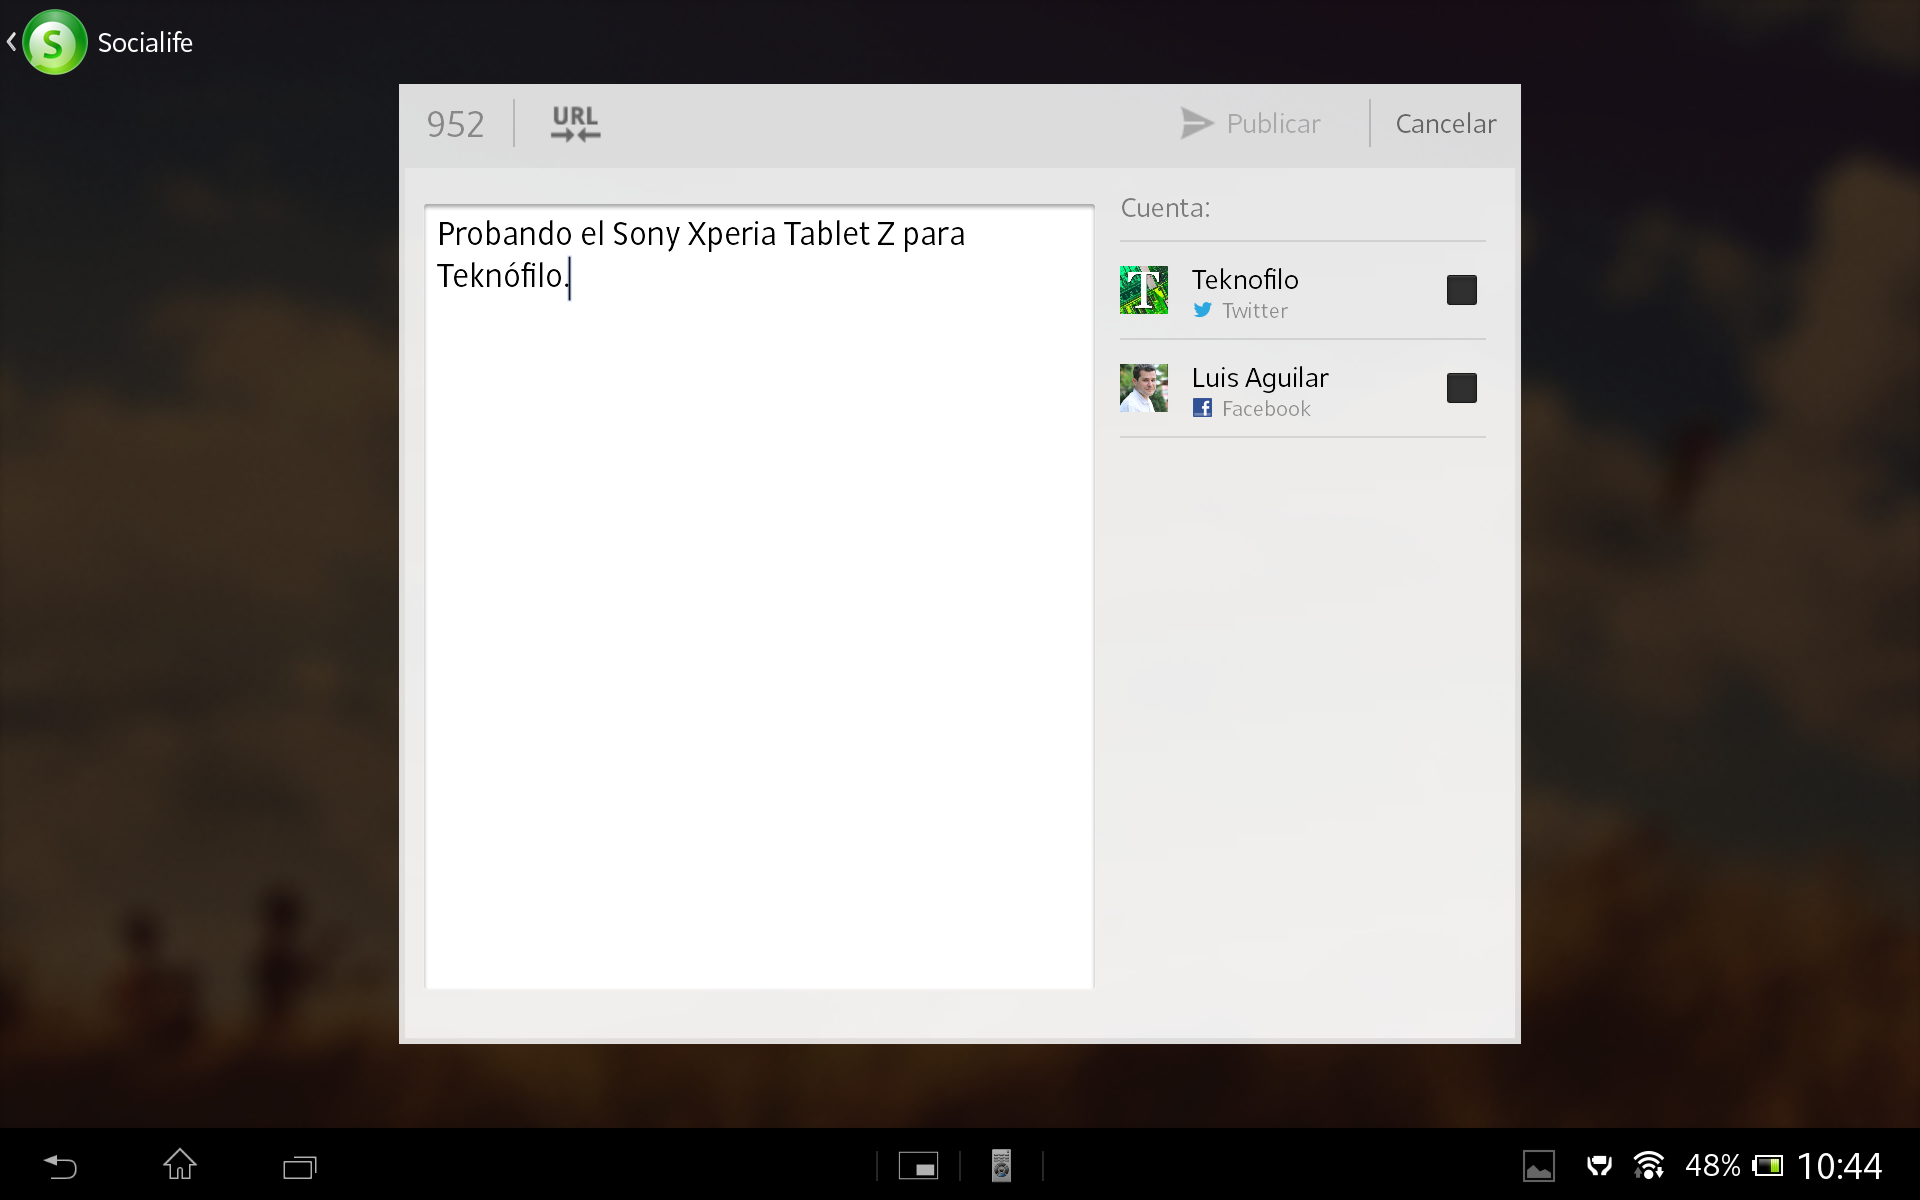Image resolution: width=1920 pixels, height=1200 pixels.
Task: Click the Cancelar button
Action: pos(1445,124)
